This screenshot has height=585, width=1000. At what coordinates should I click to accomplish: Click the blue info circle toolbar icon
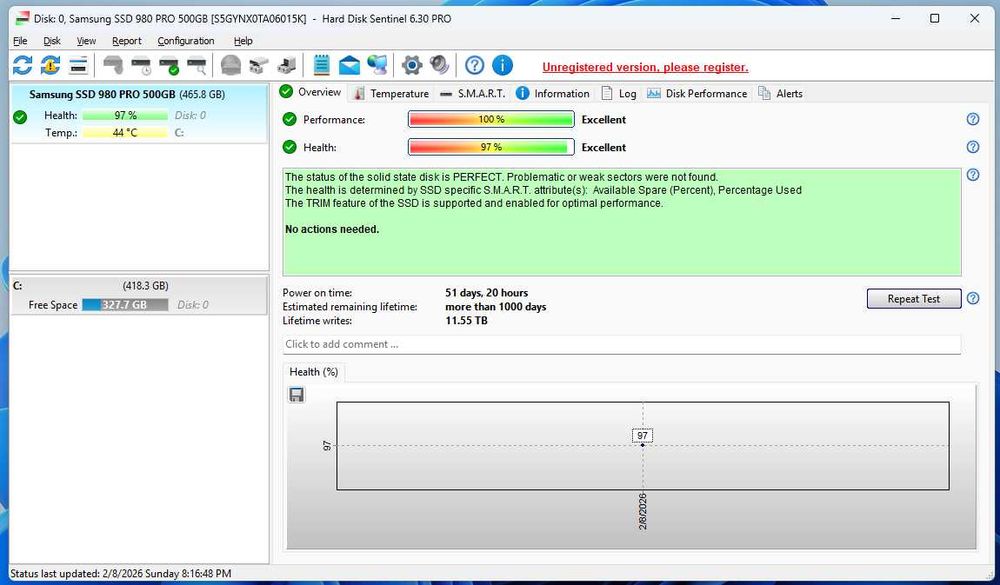coord(503,65)
